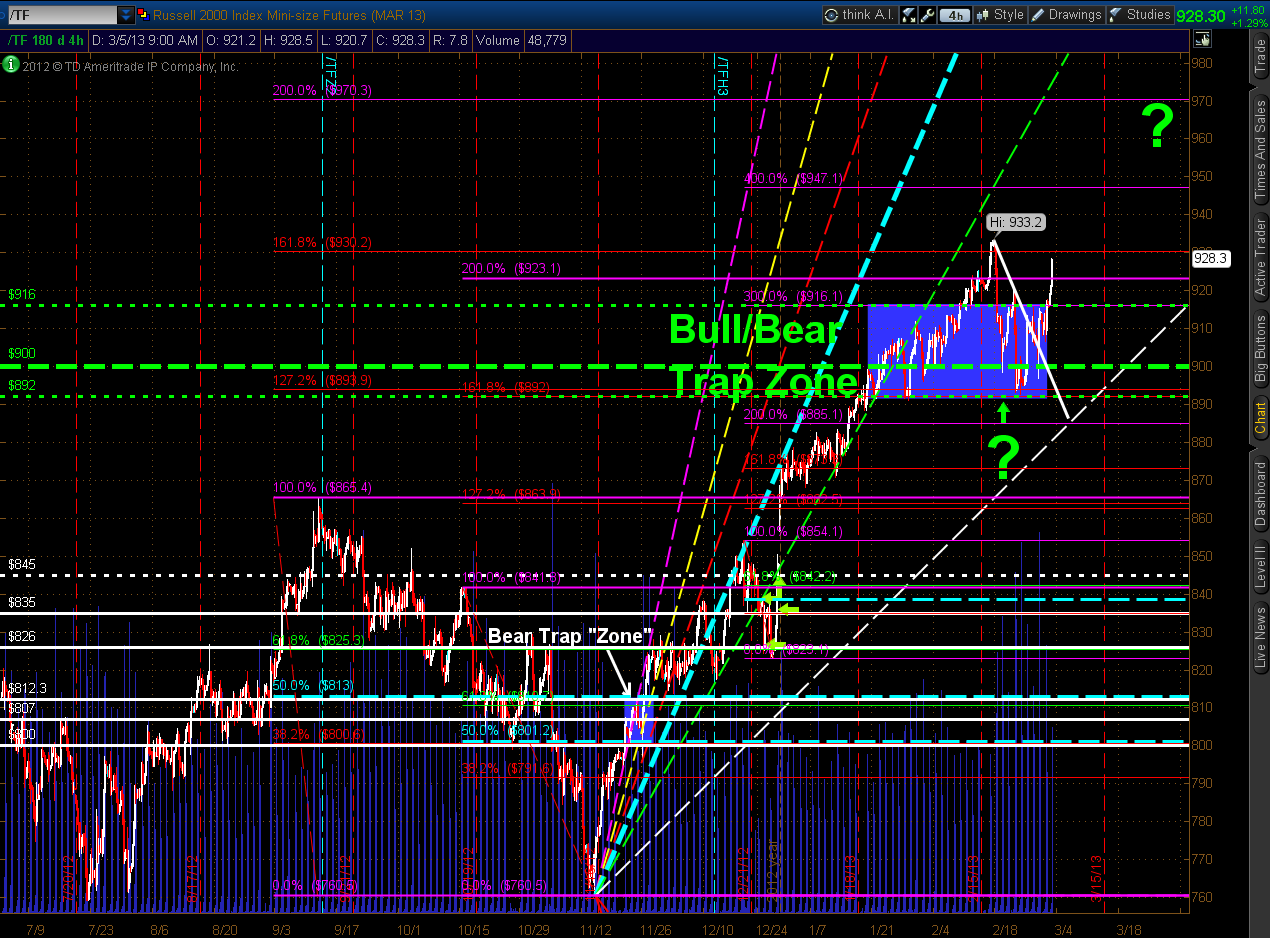Click the 161.8% ($930.2) Fibonacci label

(322, 242)
